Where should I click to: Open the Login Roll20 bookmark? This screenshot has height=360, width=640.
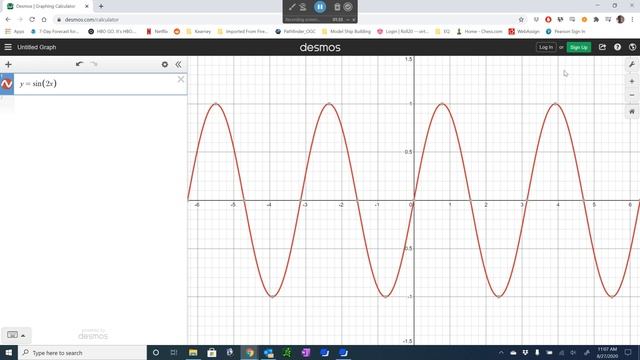[x=403, y=31]
